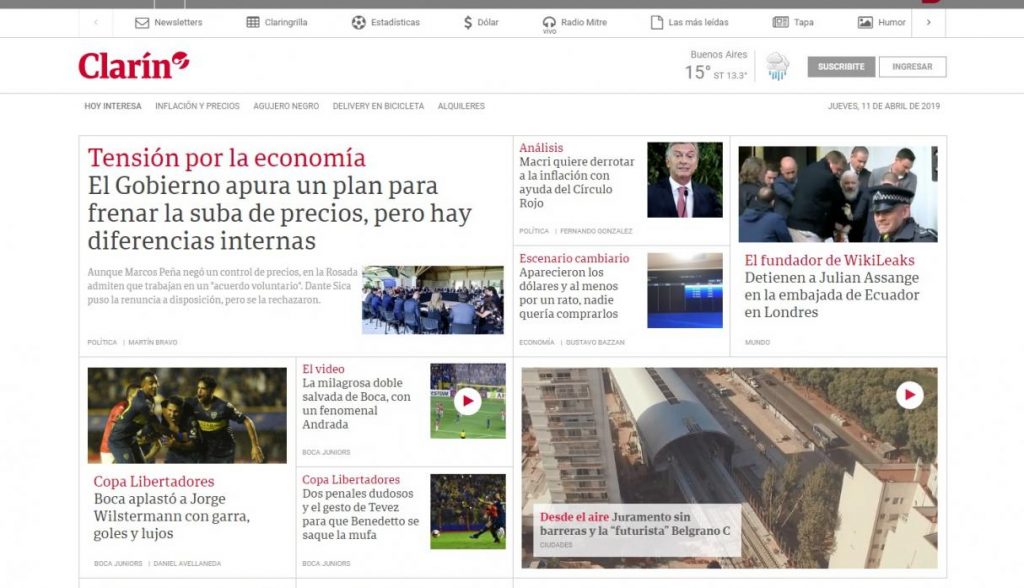Click the CIUDADES section tag
The image size is (1024, 588).
[556, 545]
